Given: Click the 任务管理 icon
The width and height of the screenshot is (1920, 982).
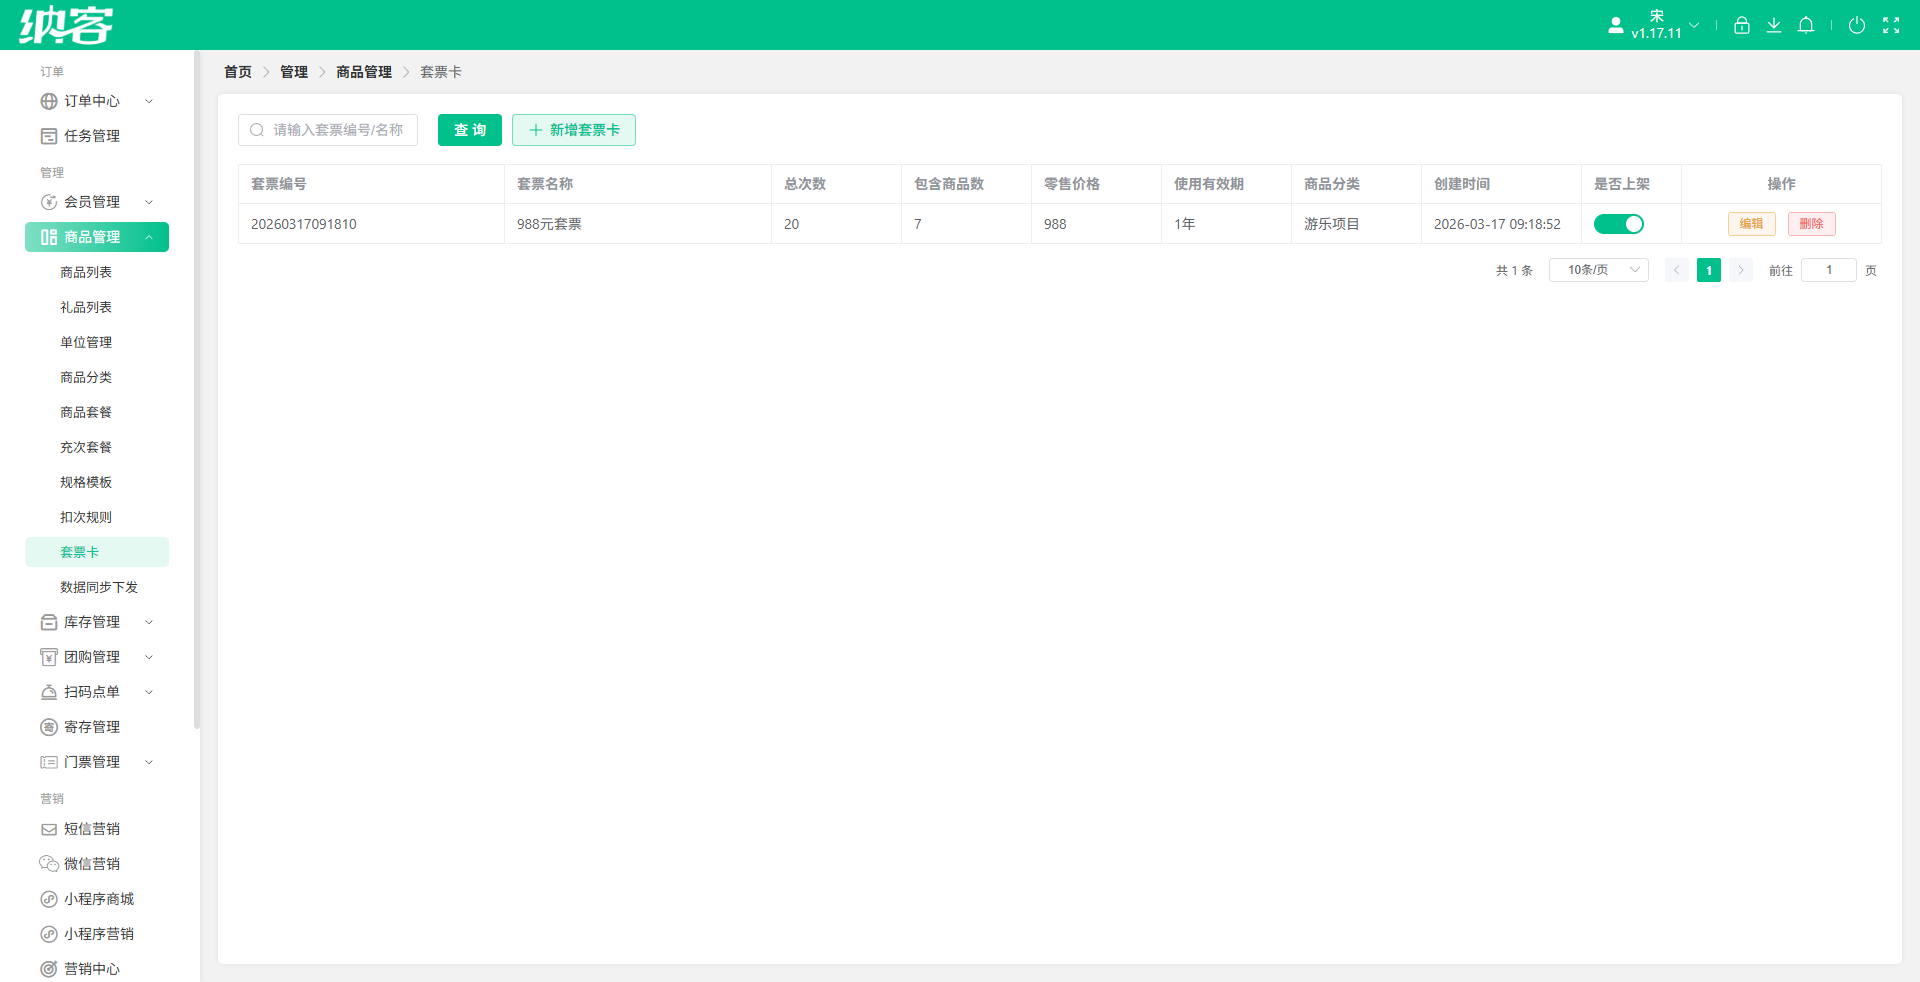Looking at the screenshot, I should tap(49, 136).
